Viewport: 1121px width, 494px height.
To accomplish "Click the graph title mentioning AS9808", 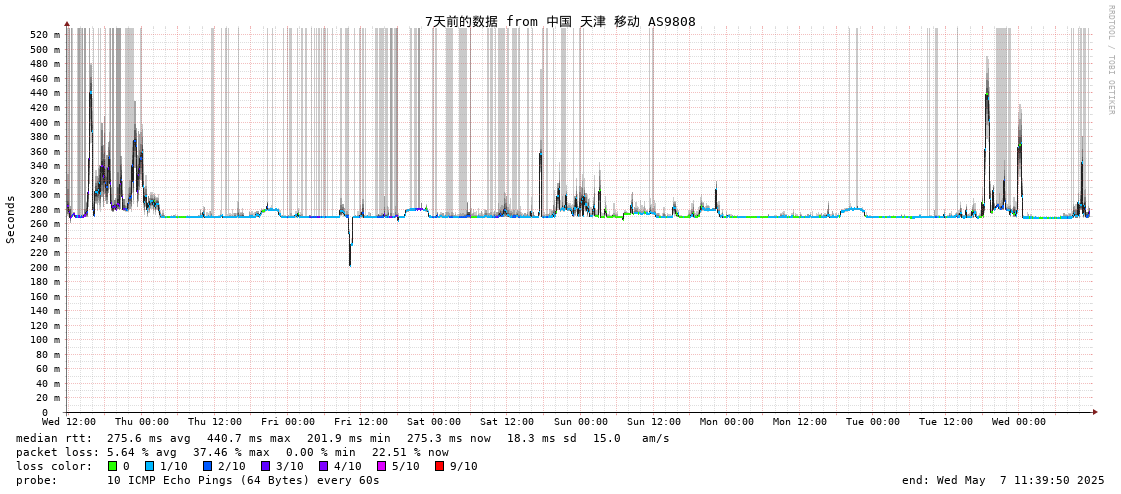I will pos(560,21).
